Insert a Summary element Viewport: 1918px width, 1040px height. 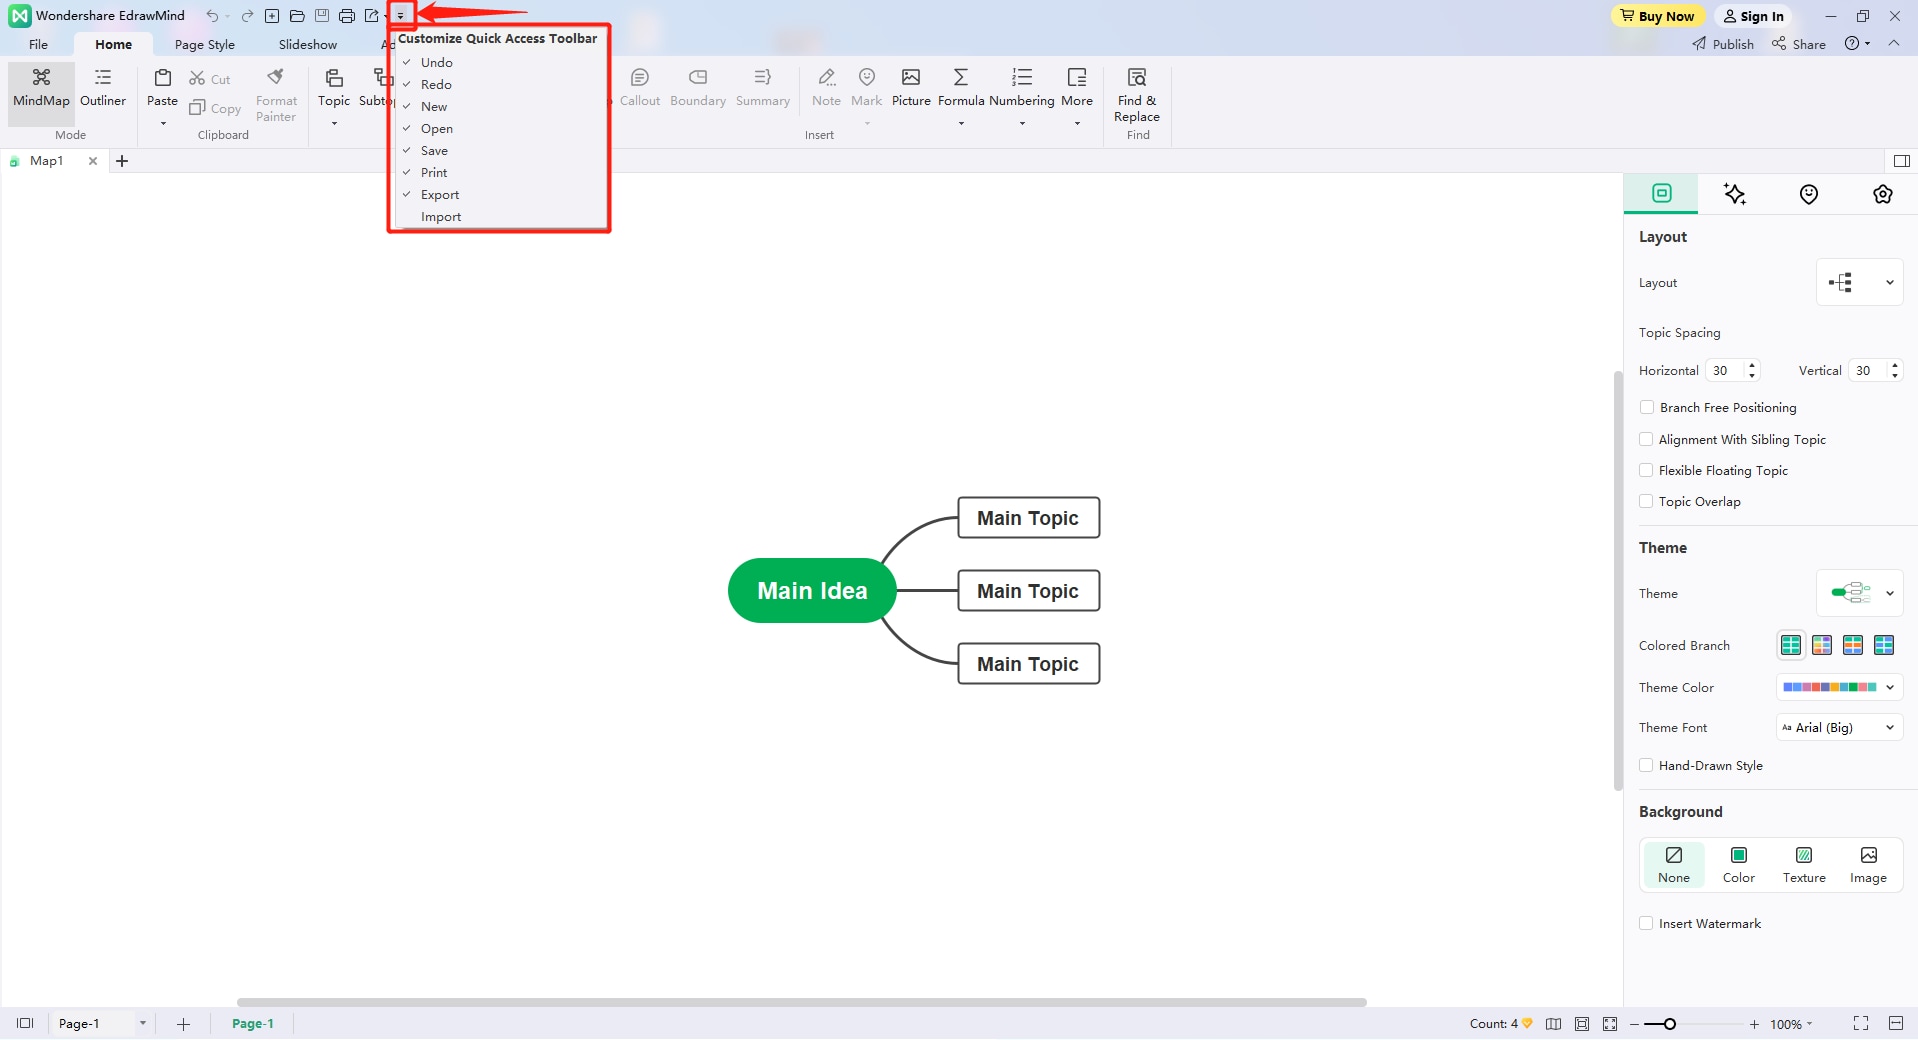[x=763, y=88]
